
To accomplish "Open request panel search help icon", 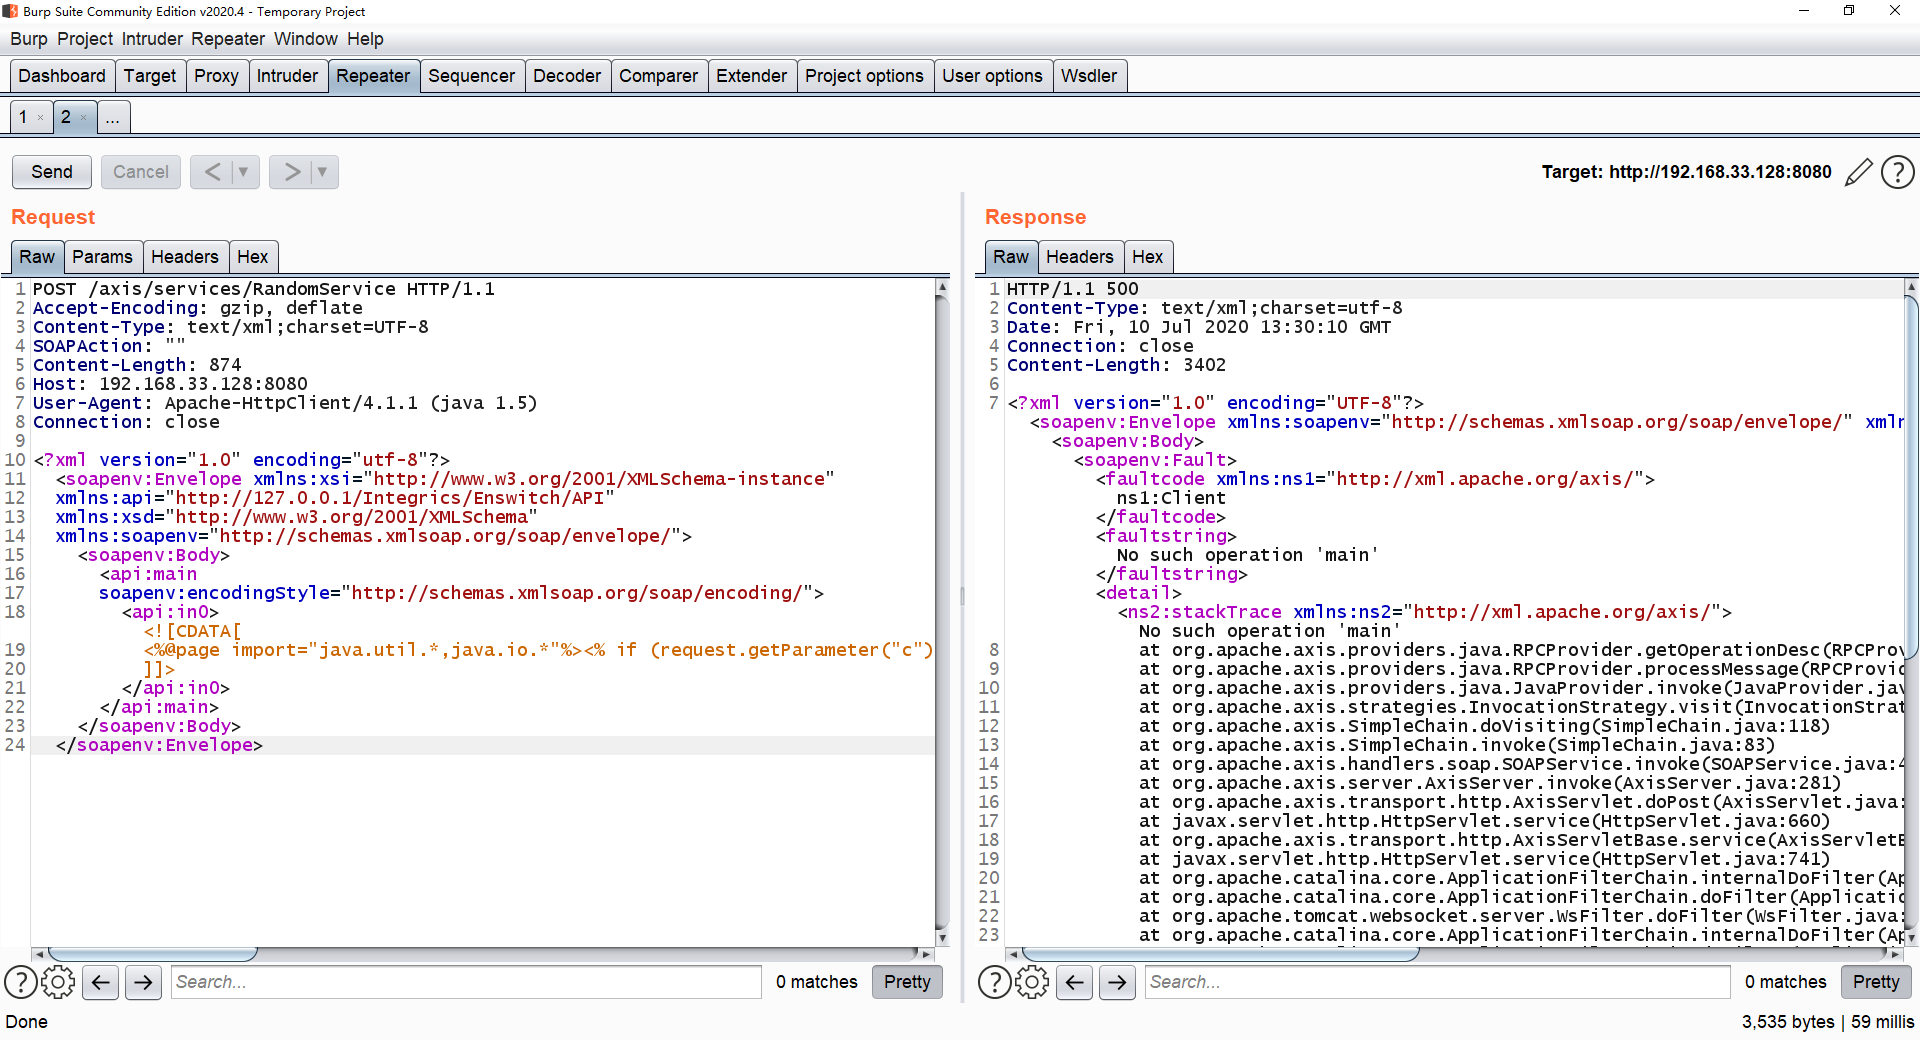I will 21,982.
